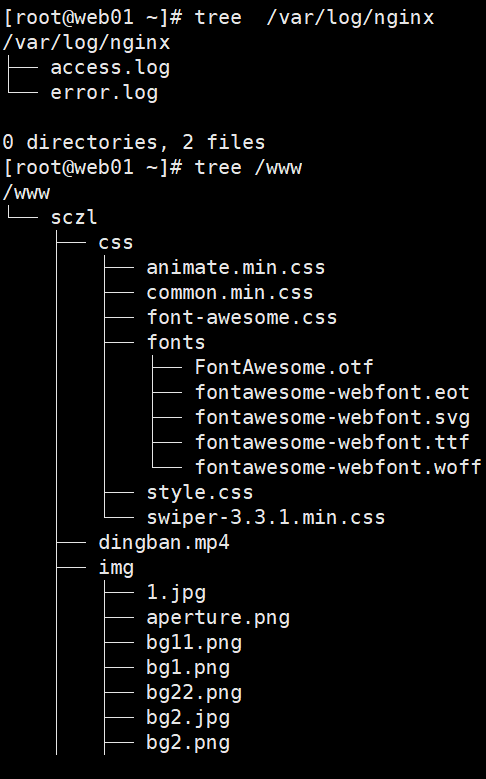Click bg22.png file name

(x=194, y=692)
